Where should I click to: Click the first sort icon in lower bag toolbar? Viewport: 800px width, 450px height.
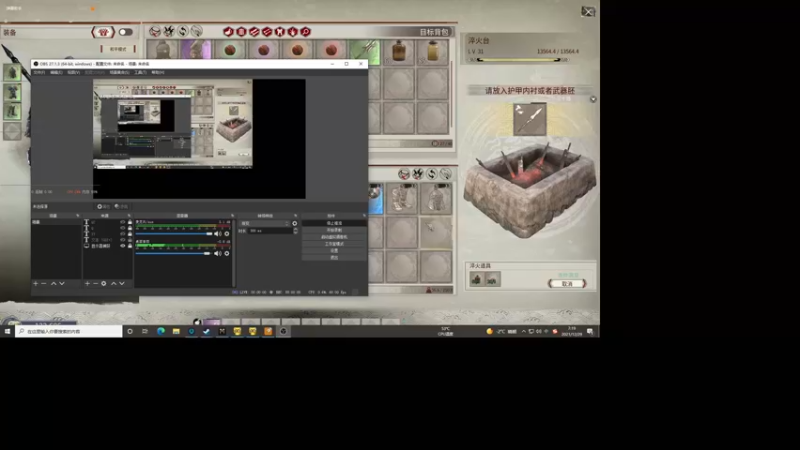(x=404, y=174)
